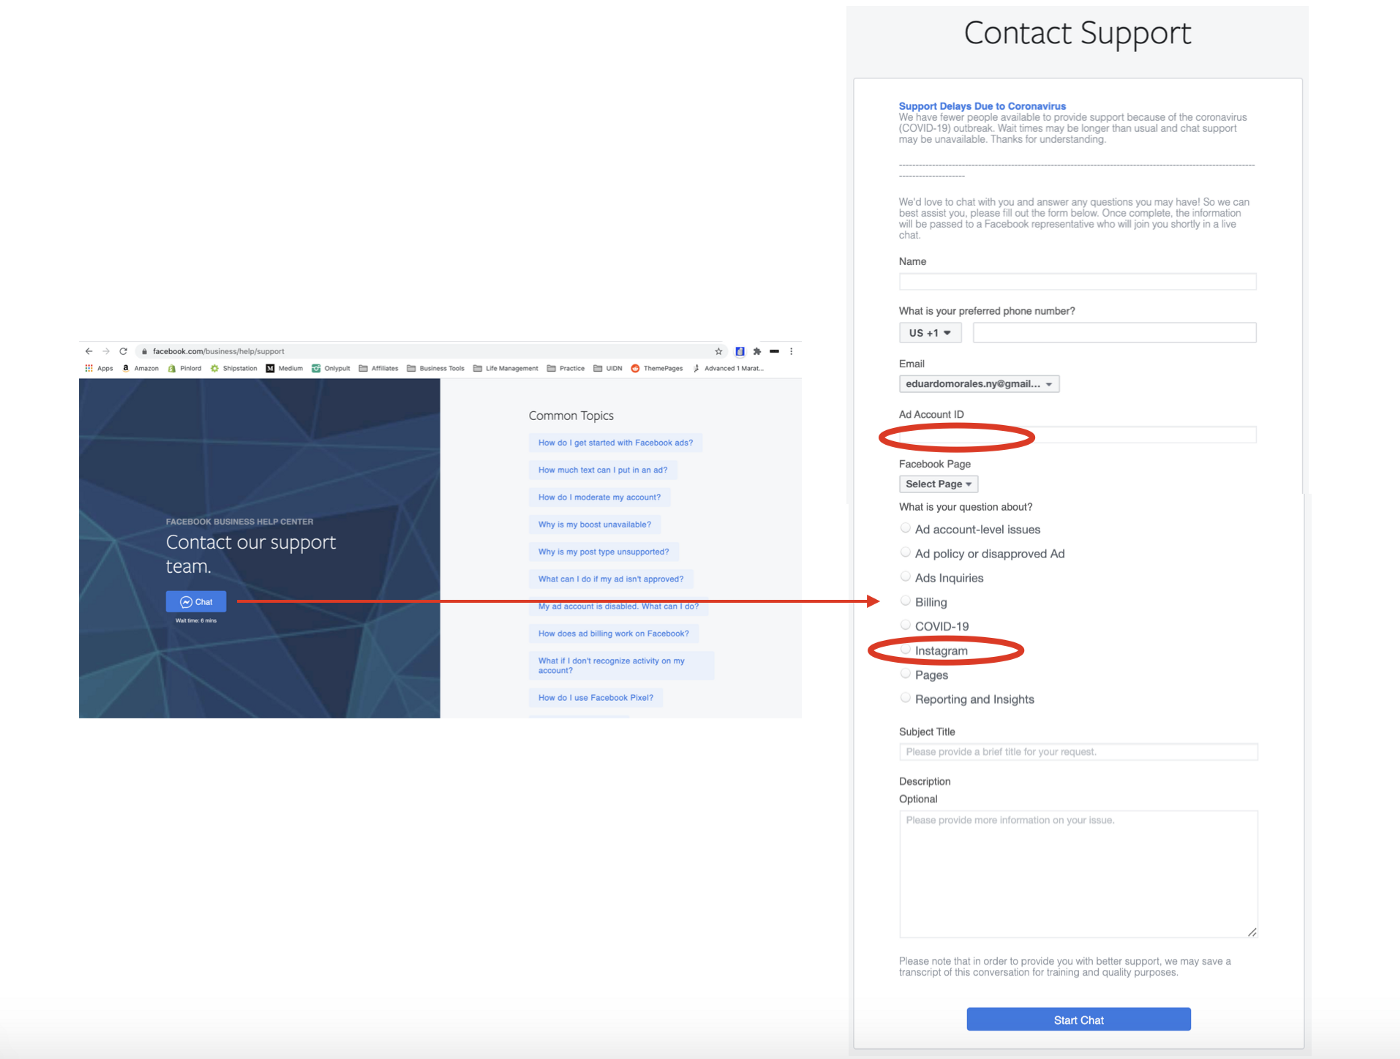Viewport: 1400px width, 1059px height.
Task: Open 'Why is my boost unavailable?' topic
Action: (x=594, y=524)
